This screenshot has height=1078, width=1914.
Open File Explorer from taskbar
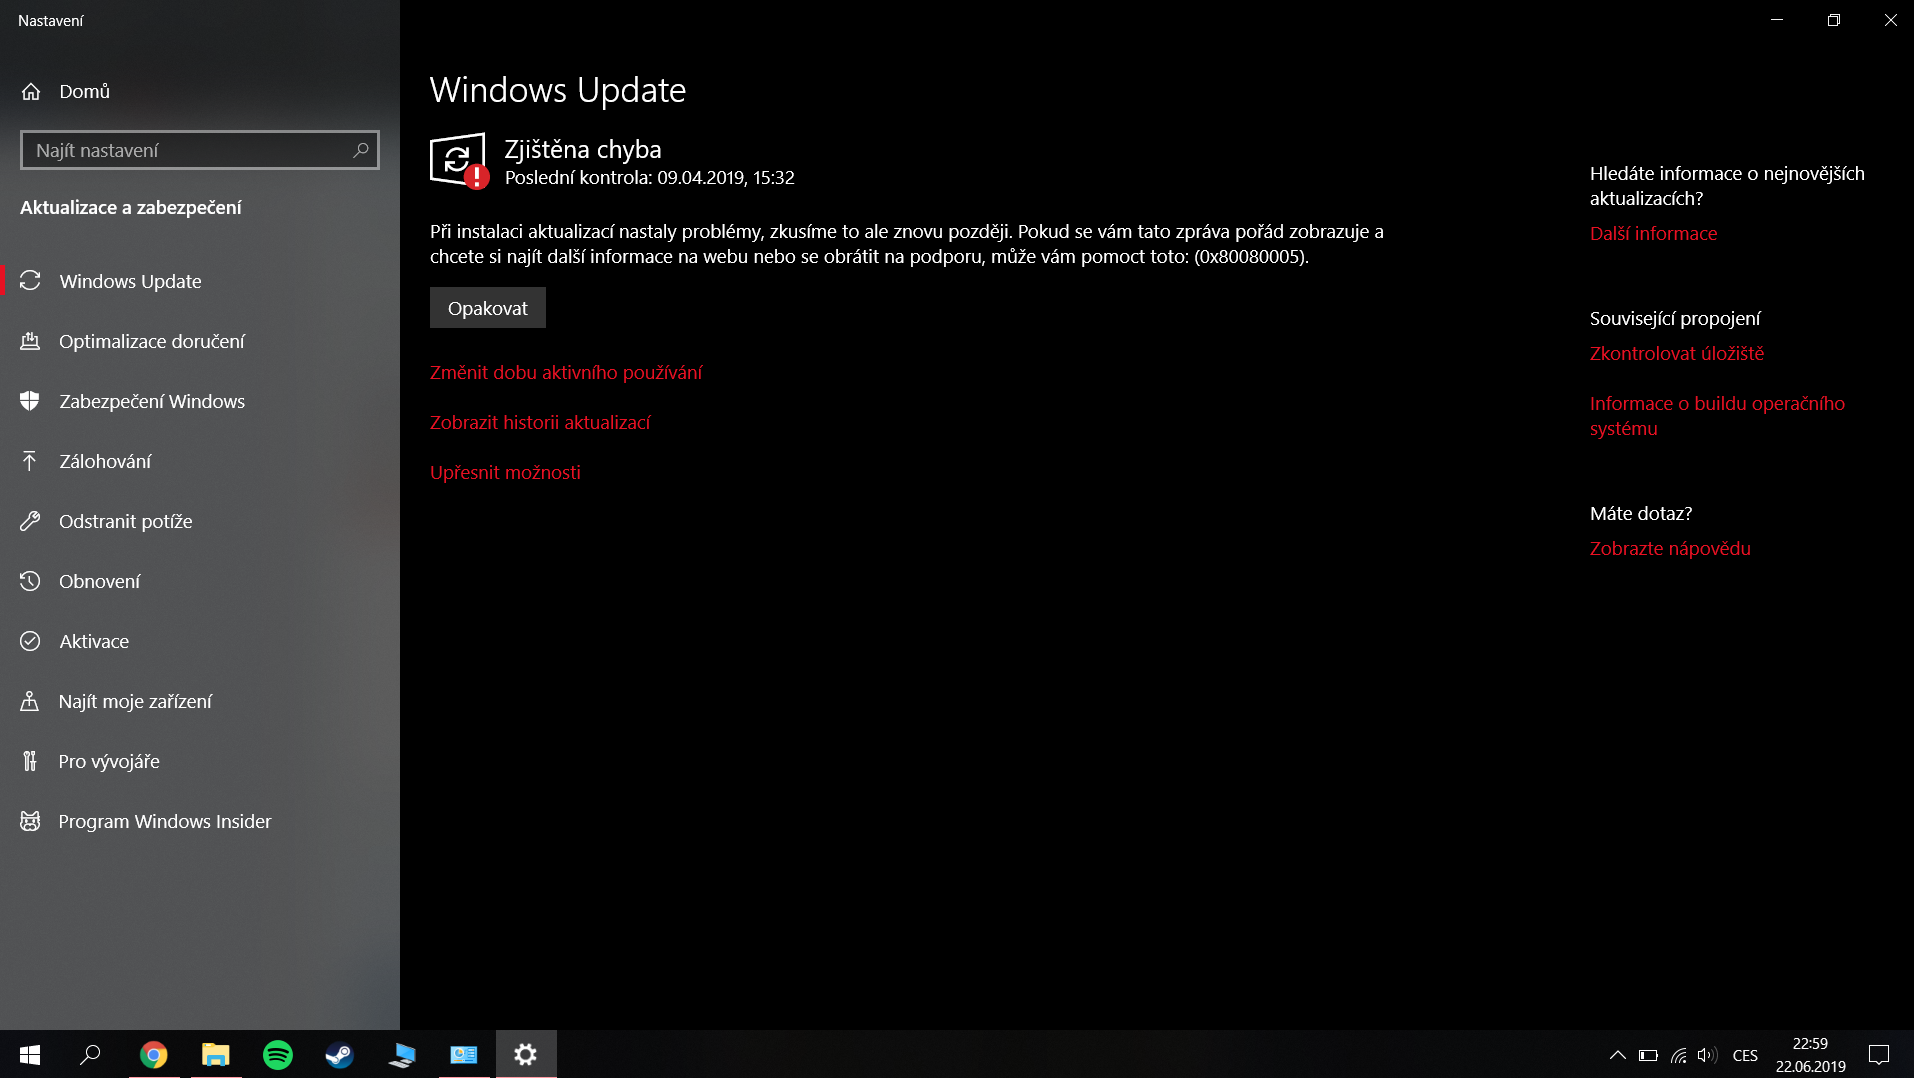(x=216, y=1054)
